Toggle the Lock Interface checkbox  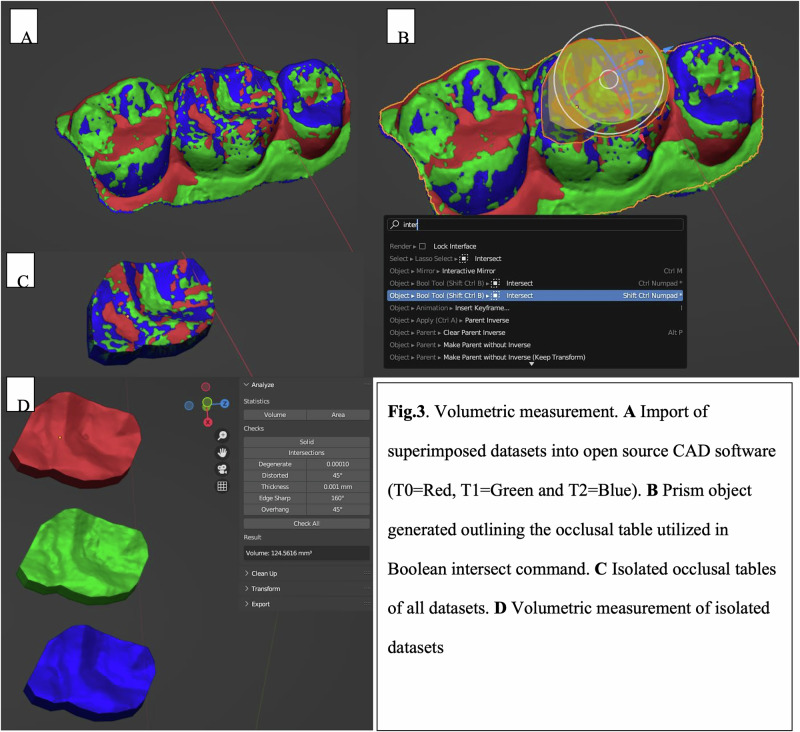coord(422,246)
